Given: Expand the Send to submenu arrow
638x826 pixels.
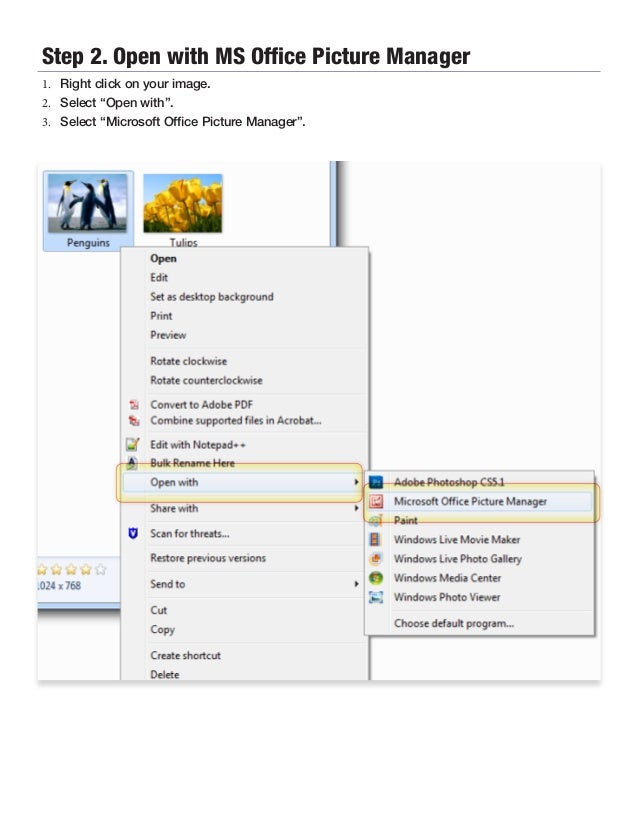Looking at the screenshot, I should pos(356,584).
